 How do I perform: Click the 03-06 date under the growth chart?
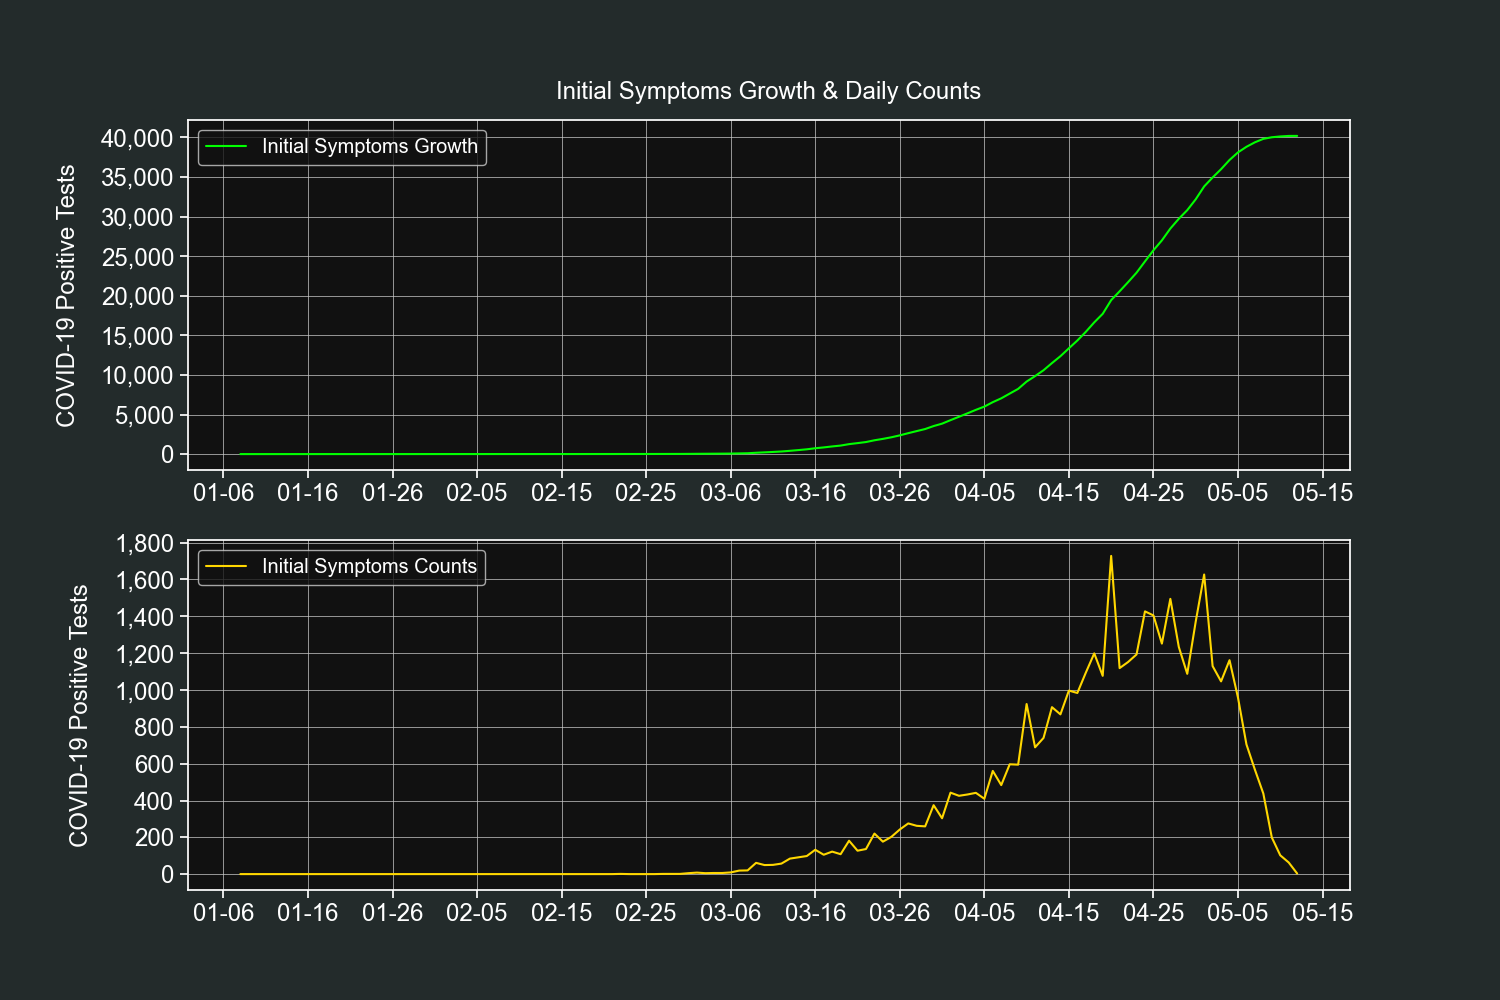point(731,493)
